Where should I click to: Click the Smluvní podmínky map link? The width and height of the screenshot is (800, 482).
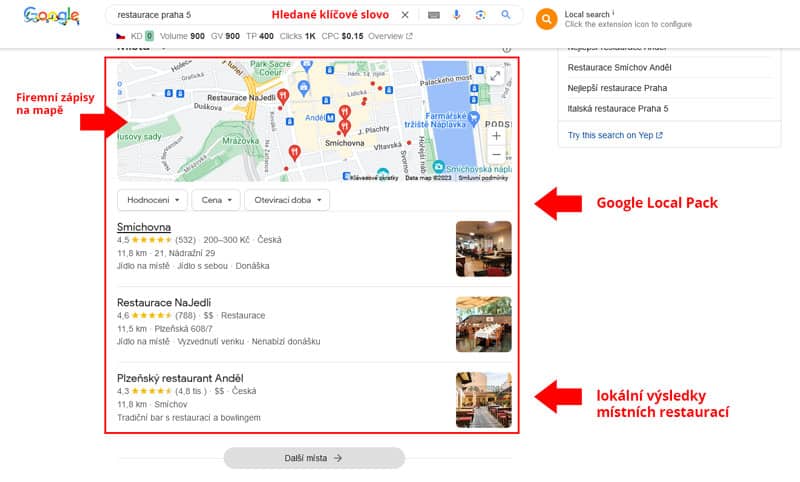483,178
